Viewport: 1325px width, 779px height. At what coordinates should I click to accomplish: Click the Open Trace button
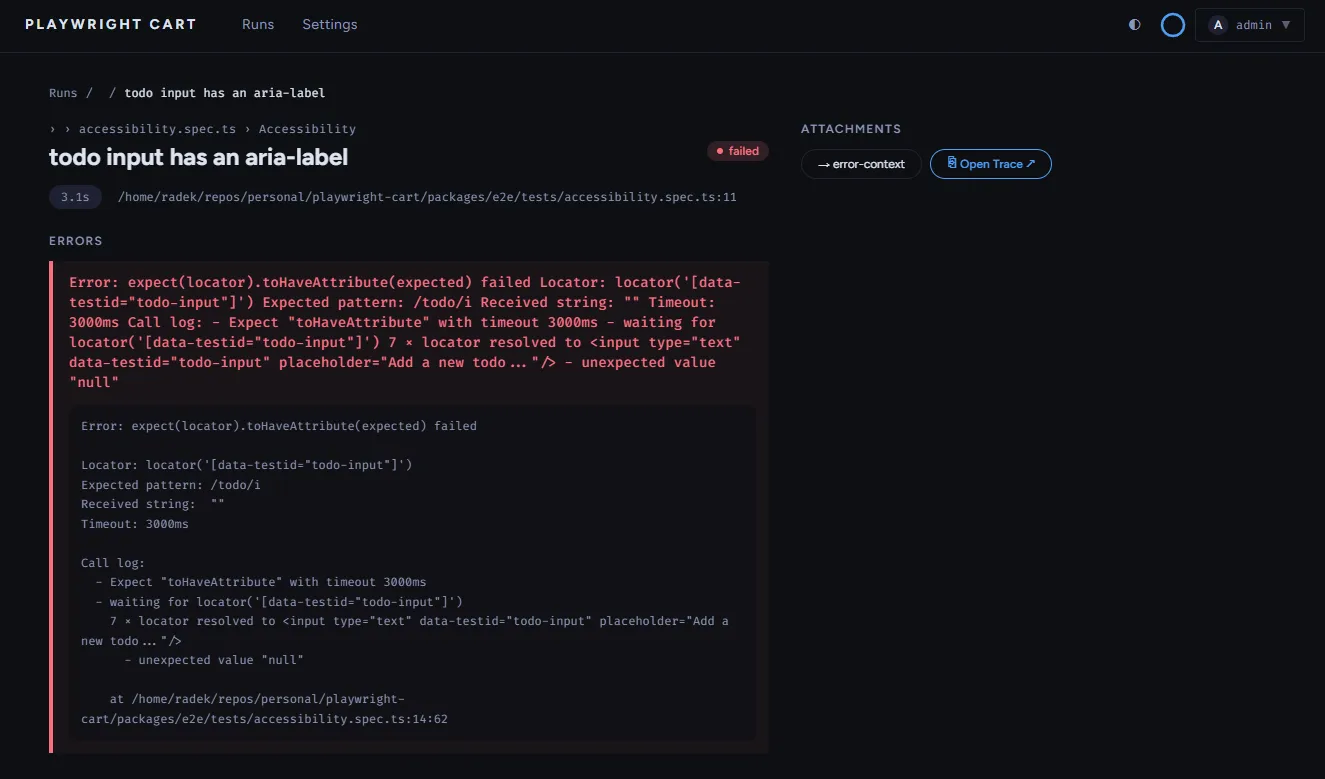point(991,163)
